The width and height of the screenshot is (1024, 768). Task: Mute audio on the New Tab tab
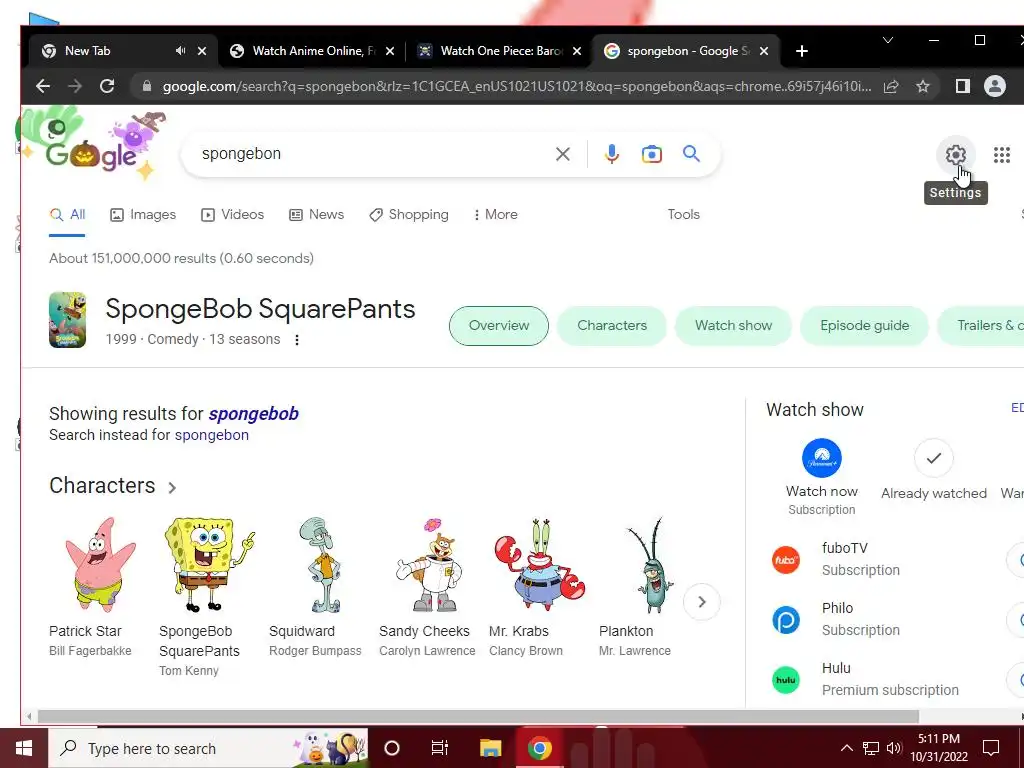pos(181,50)
